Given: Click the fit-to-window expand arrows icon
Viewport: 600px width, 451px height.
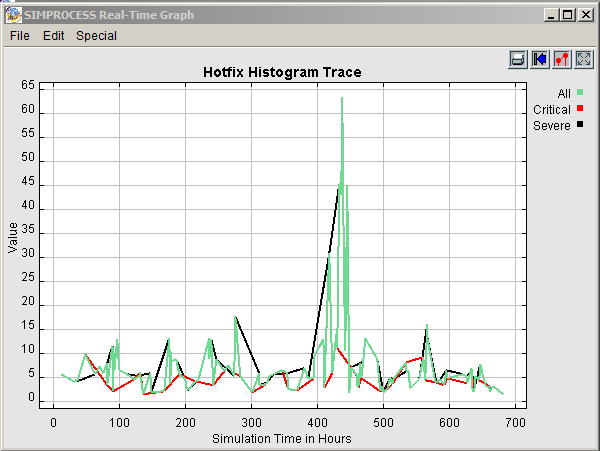Looking at the screenshot, I should [583, 59].
